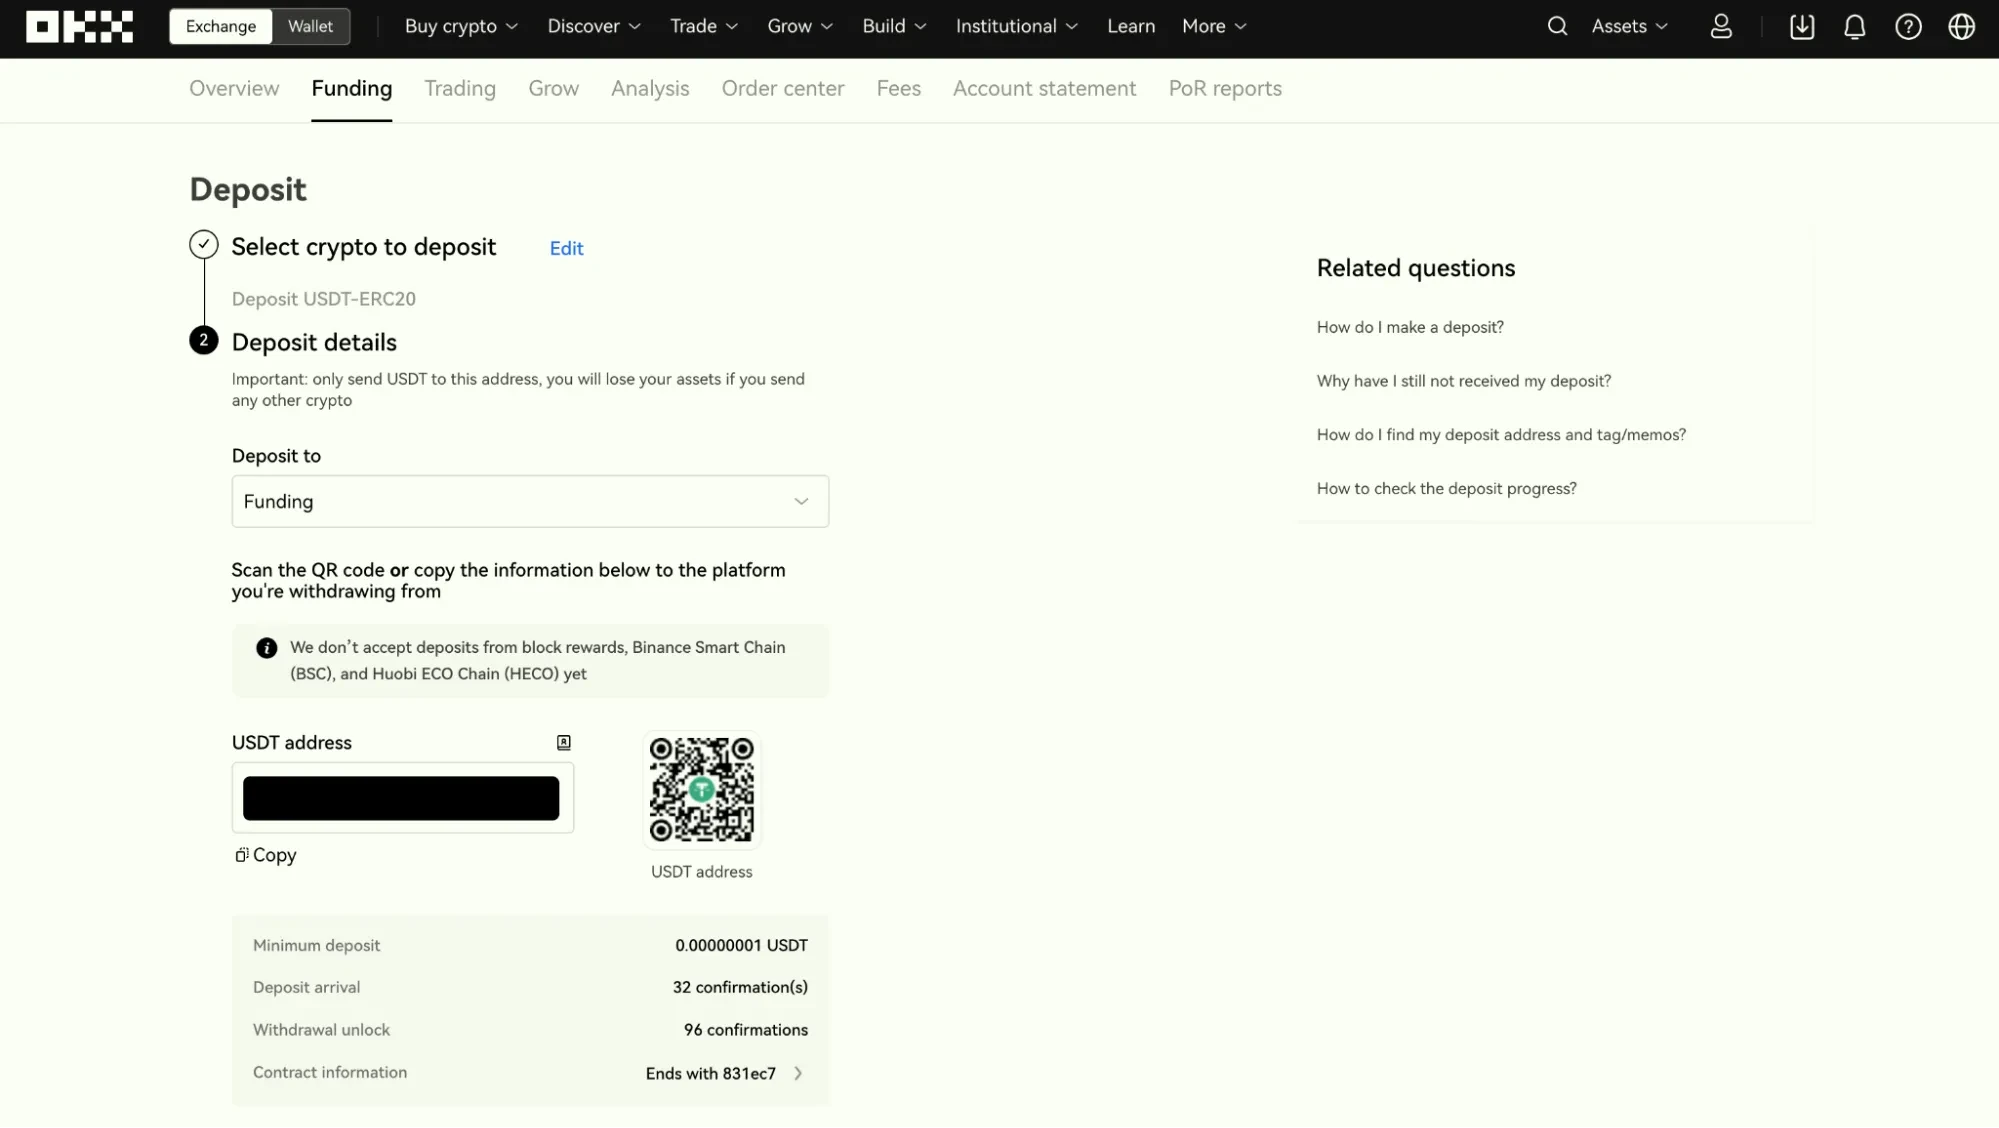Click the info icon in deposit notice

pos(266,648)
